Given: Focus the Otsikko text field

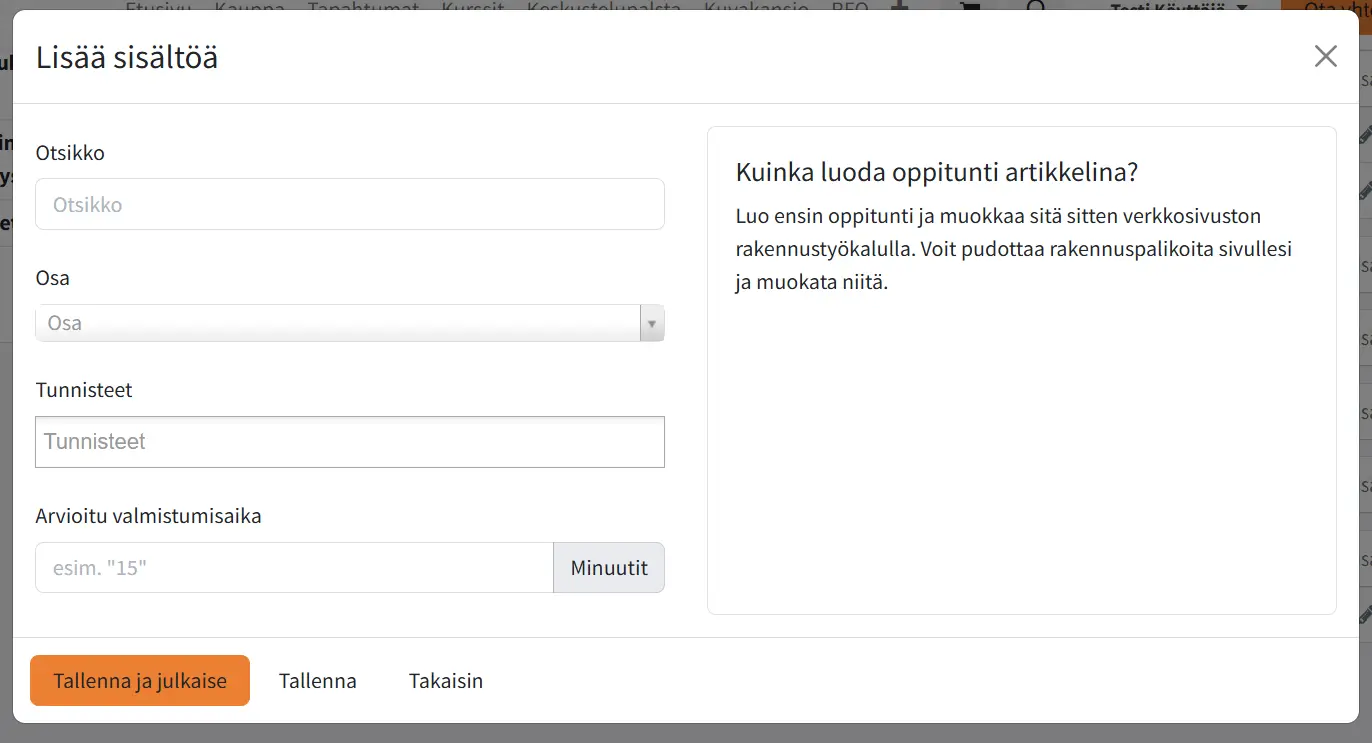Looking at the screenshot, I should coord(349,204).
